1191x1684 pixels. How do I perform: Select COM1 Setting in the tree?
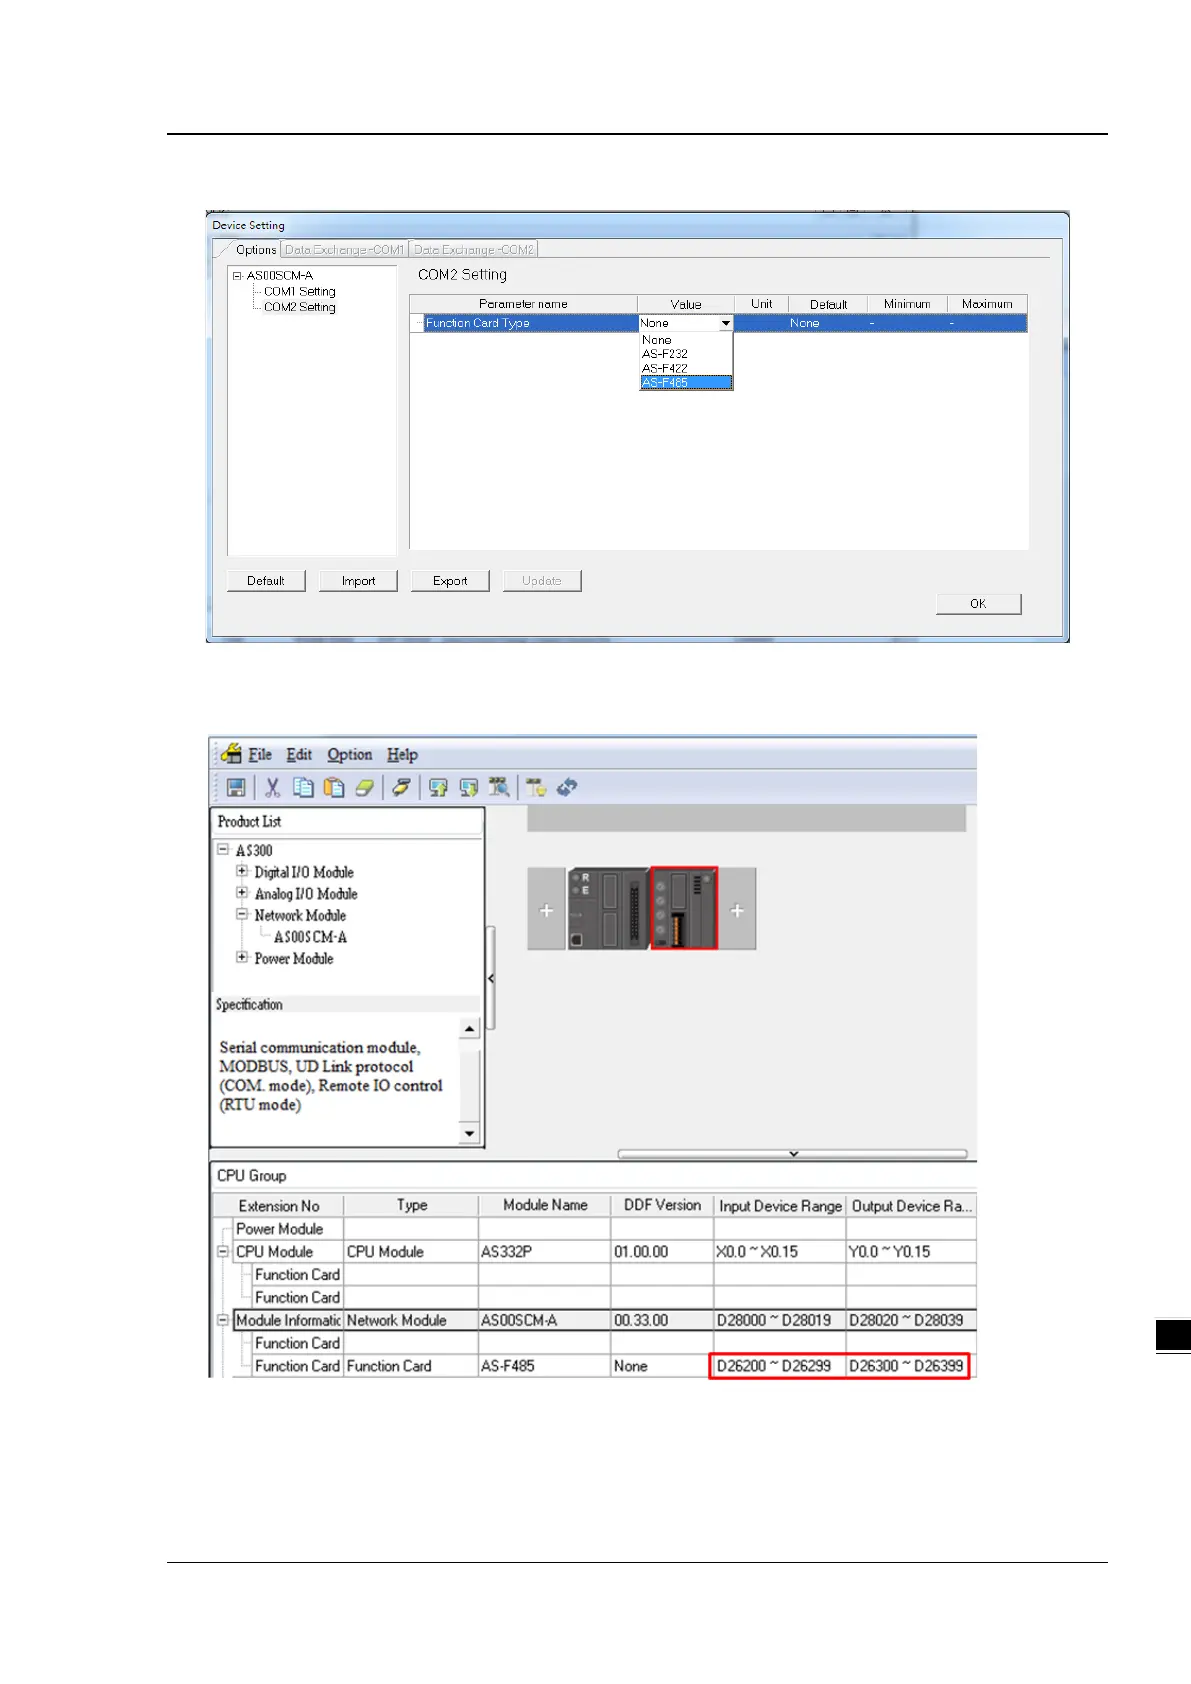tap(299, 292)
